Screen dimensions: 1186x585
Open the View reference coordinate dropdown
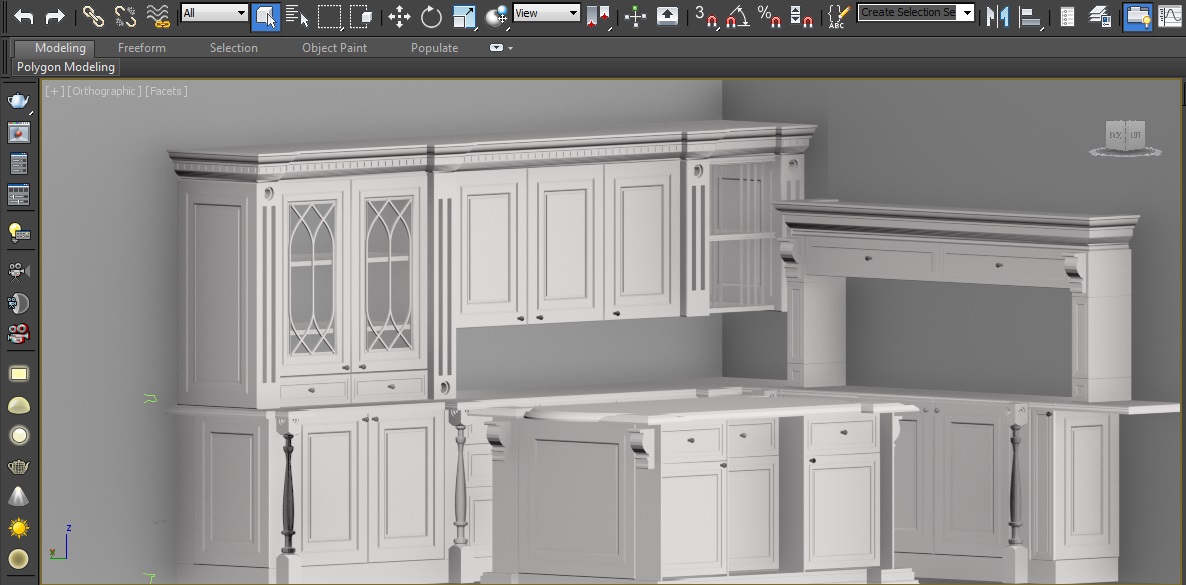pyautogui.click(x=546, y=13)
